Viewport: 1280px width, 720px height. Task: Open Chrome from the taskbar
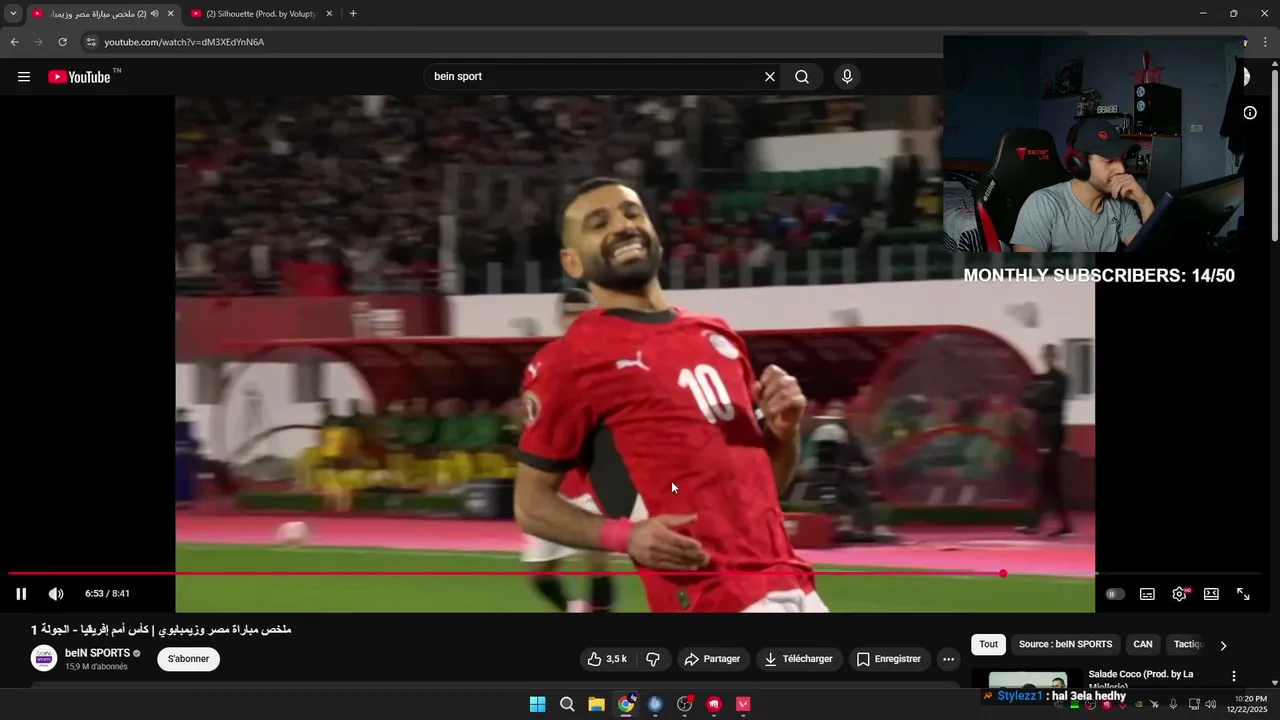(626, 704)
